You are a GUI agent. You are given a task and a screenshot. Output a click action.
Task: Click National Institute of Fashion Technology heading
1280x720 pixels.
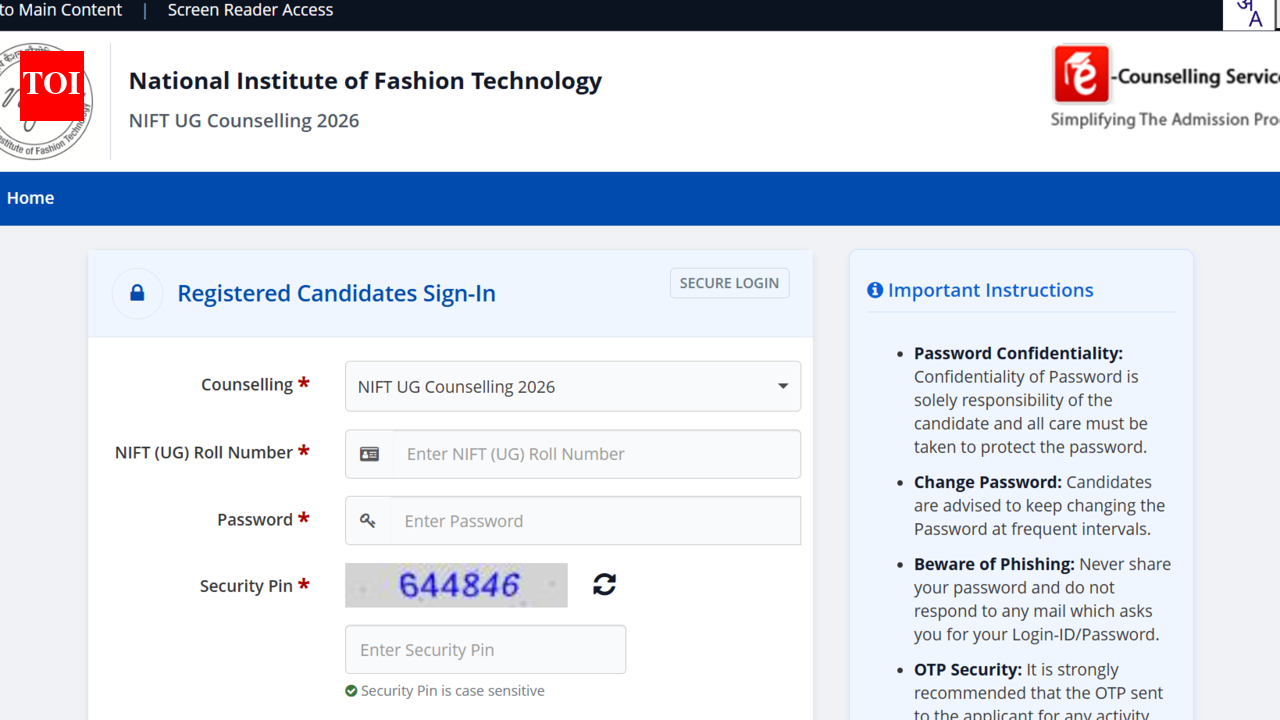pos(365,81)
